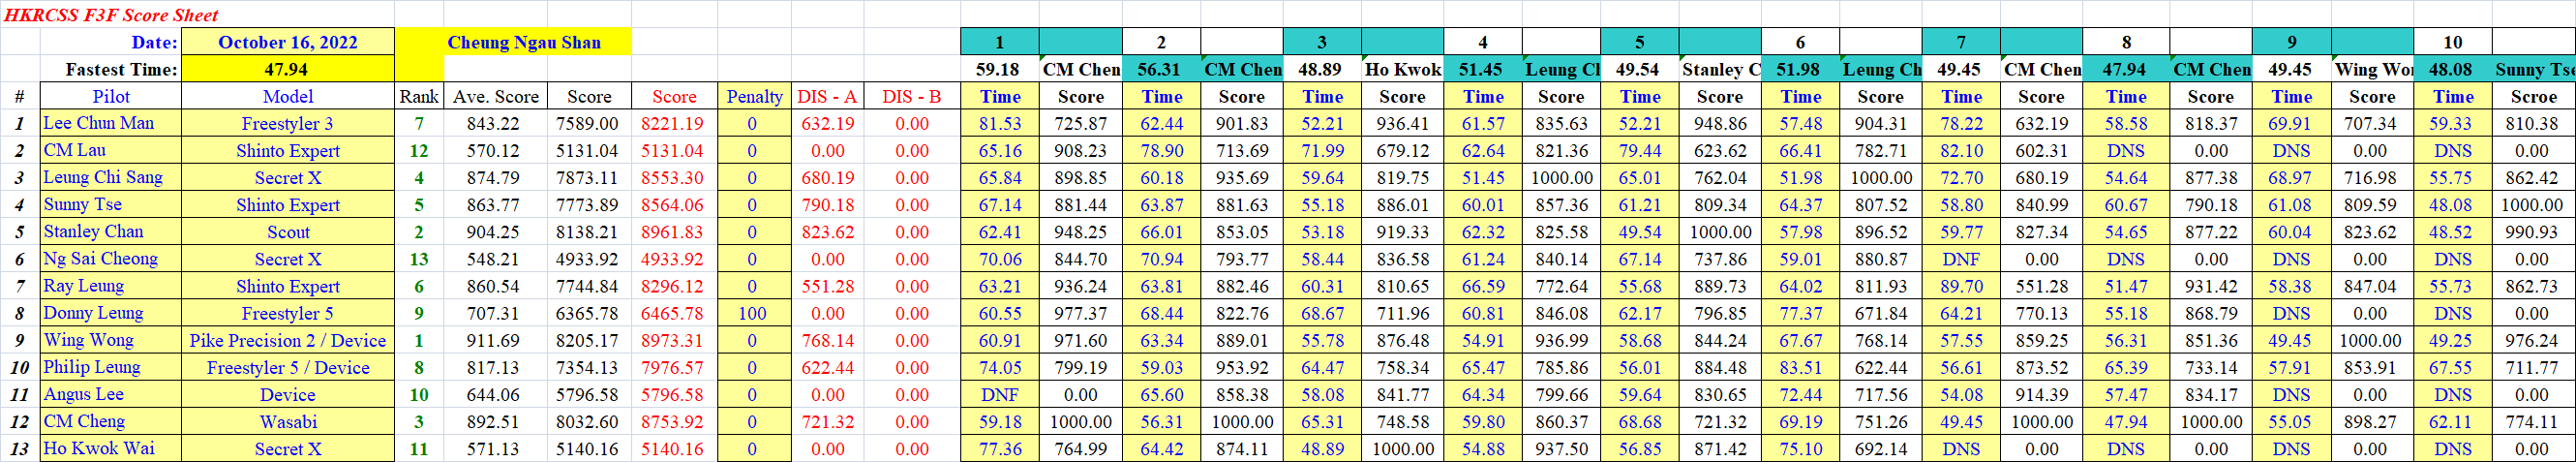Click the DIS - A column header
The height and width of the screenshot is (462, 2576).
(827, 96)
